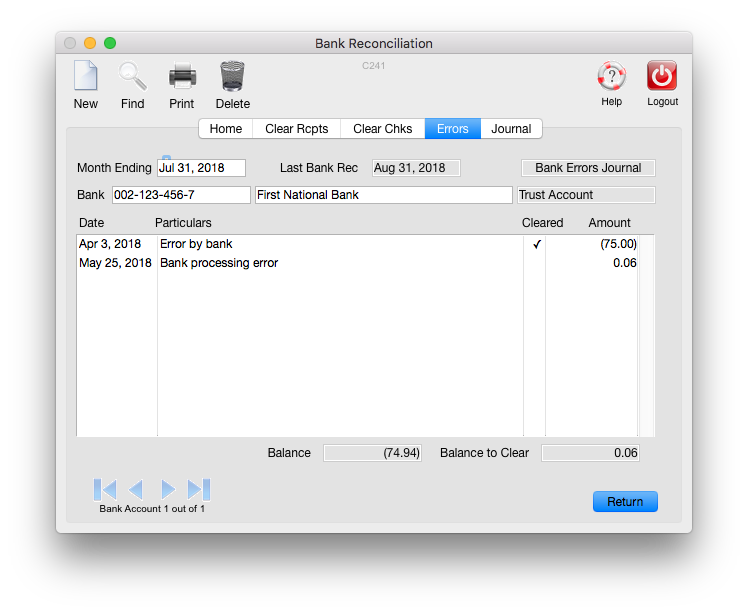Click the Month Ending date field
This screenshot has height=613, width=748.
pyautogui.click(x=201, y=168)
